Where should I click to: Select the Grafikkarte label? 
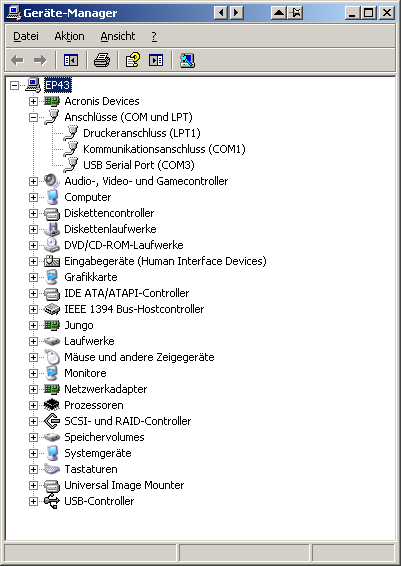(x=91, y=277)
